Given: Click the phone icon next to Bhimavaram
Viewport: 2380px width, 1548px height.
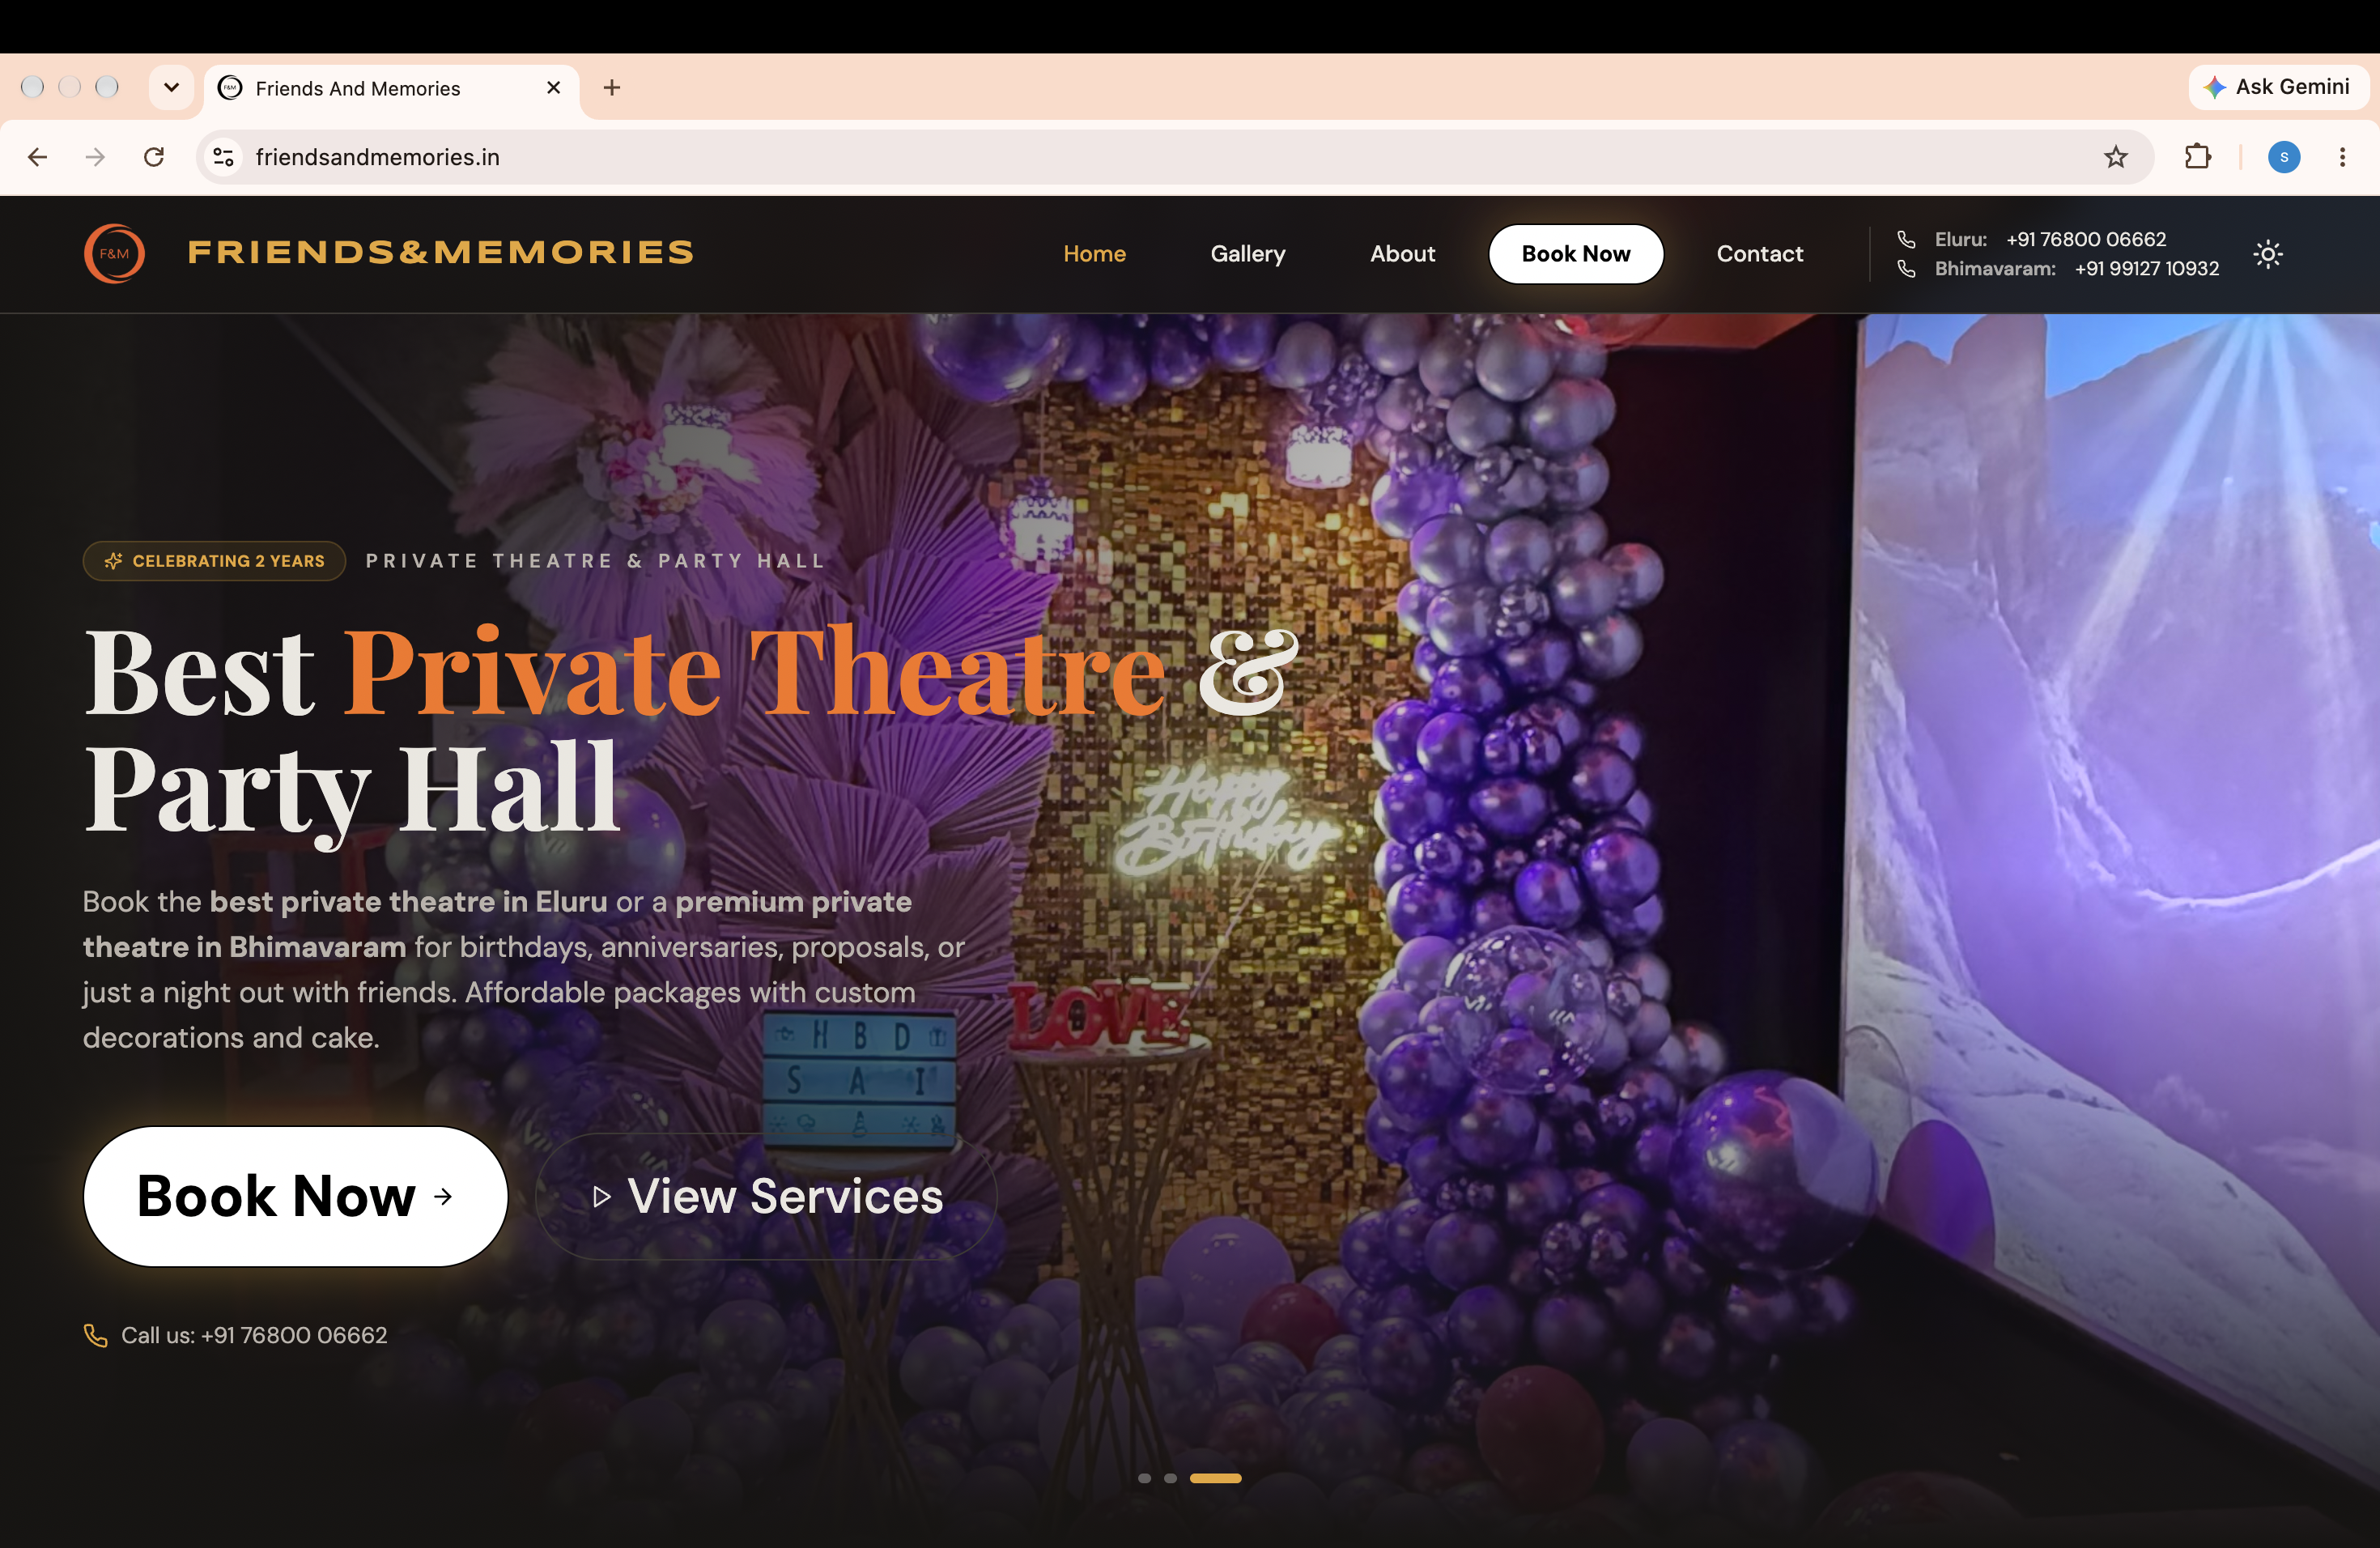Looking at the screenshot, I should pyautogui.click(x=1906, y=269).
